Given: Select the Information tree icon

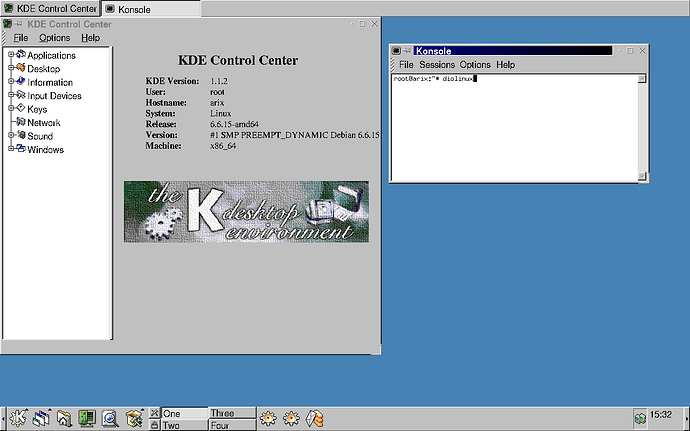Looking at the screenshot, I should (21, 81).
